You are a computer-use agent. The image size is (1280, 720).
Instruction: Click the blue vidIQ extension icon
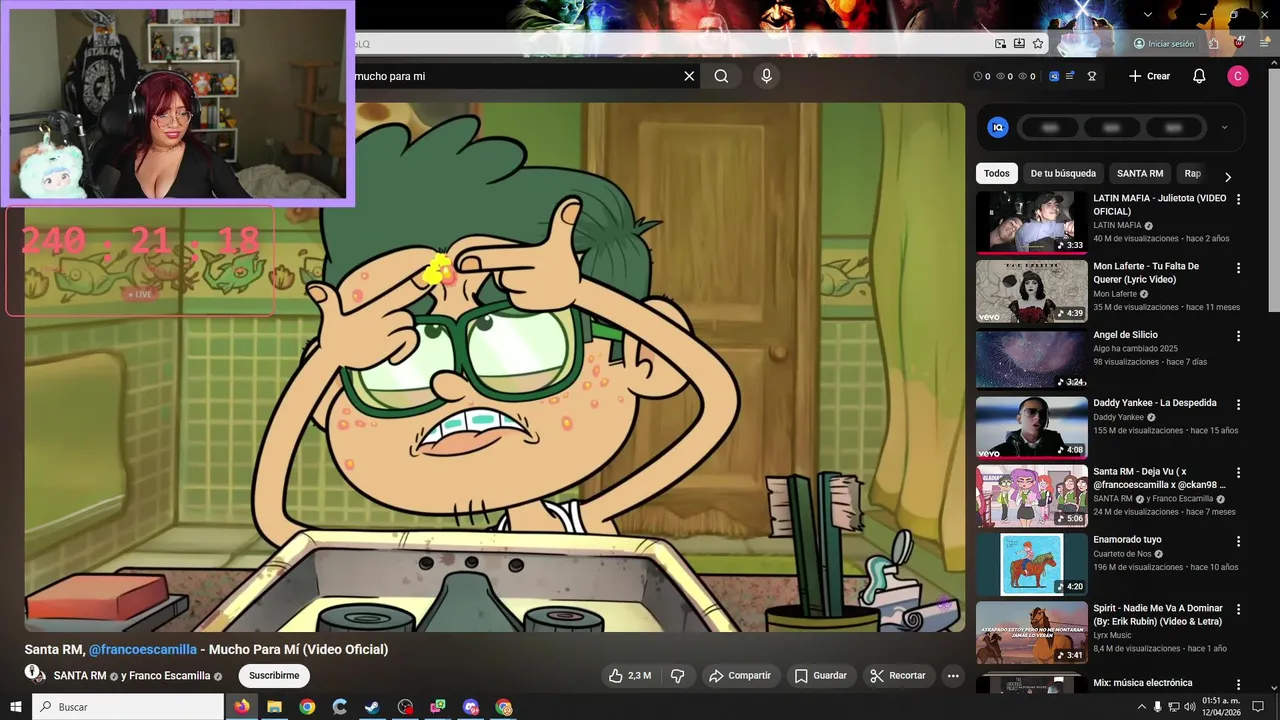1053,76
